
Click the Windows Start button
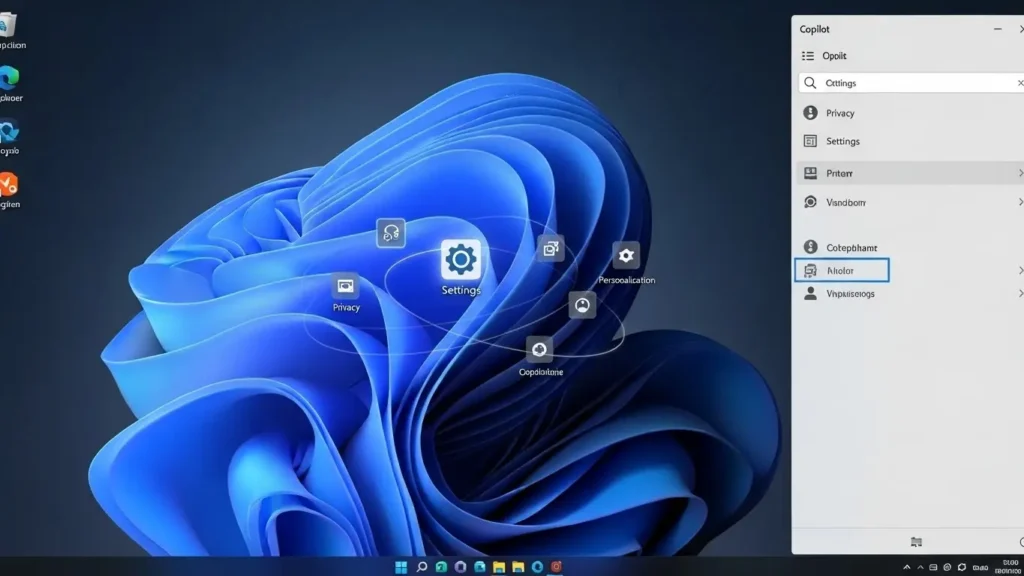tap(401, 567)
